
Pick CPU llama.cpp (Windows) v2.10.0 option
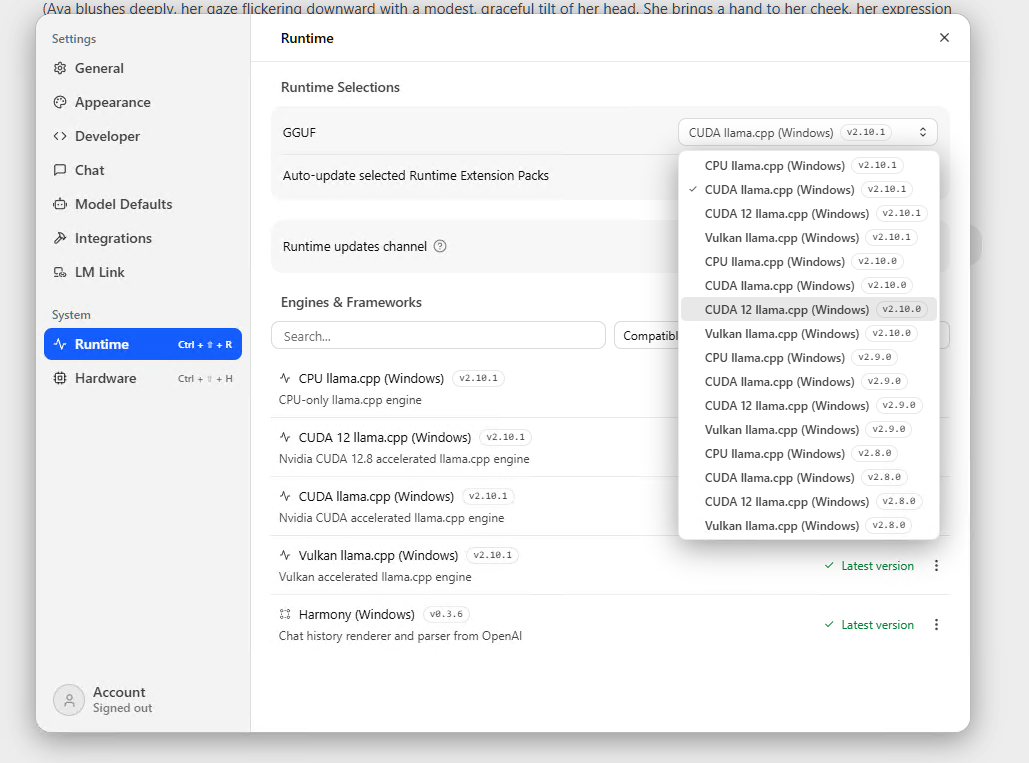808,262
